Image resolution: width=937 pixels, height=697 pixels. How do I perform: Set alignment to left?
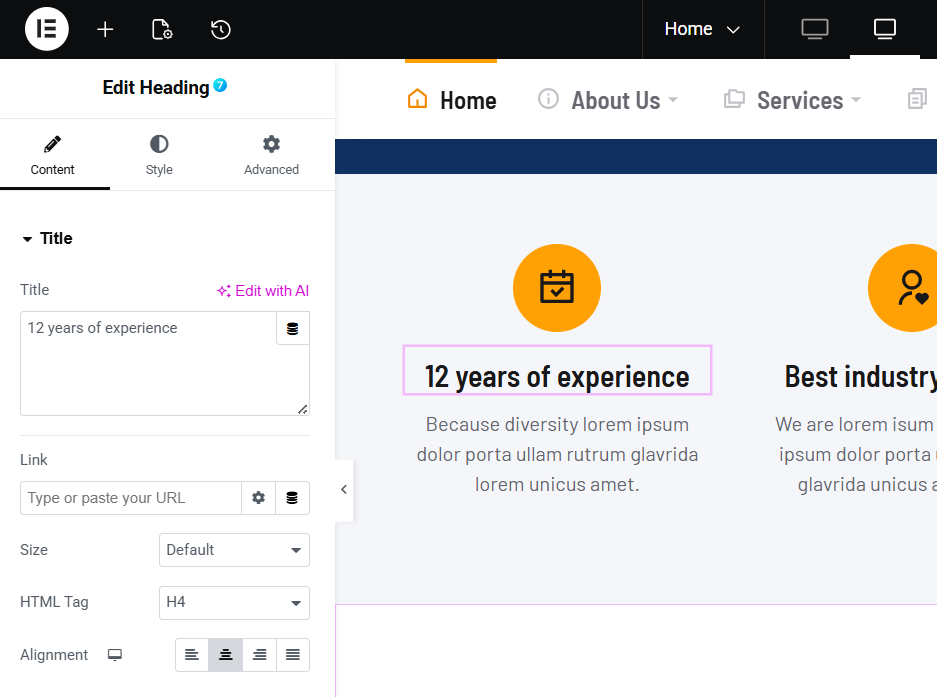pyautogui.click(x=192, y=655)
